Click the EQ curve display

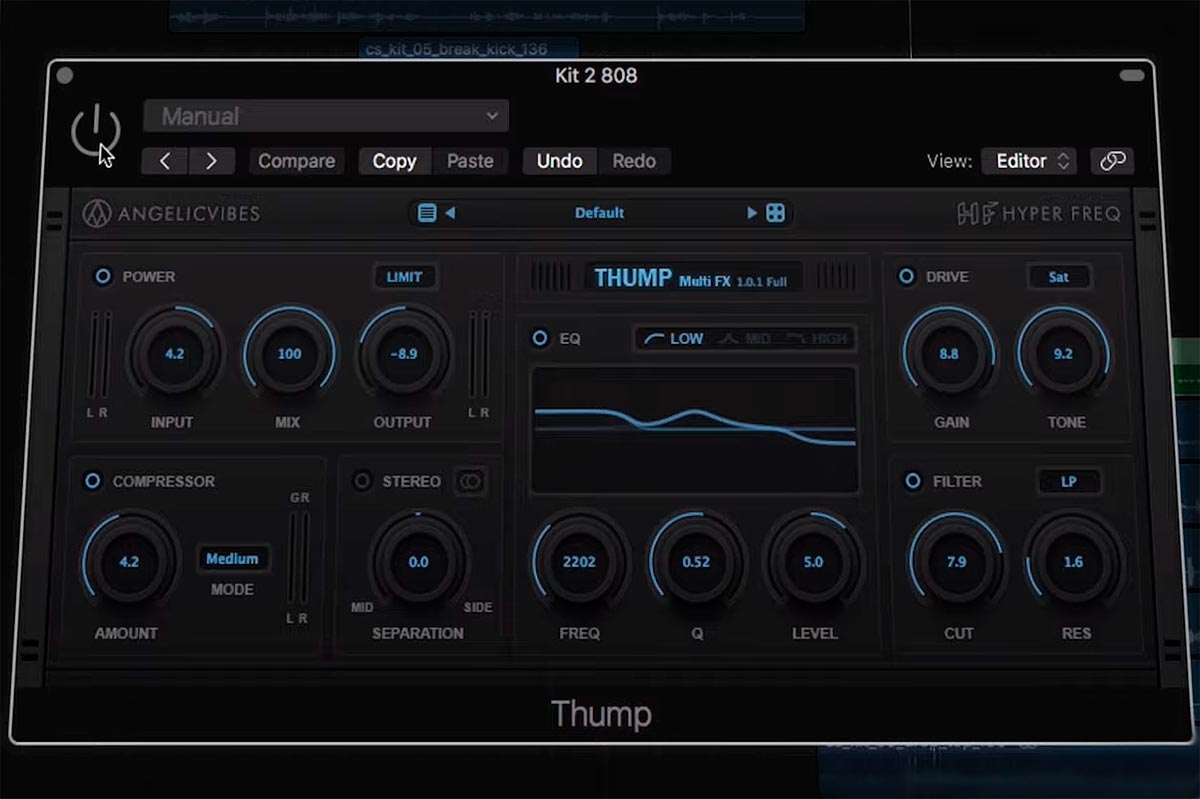[694, 430]
